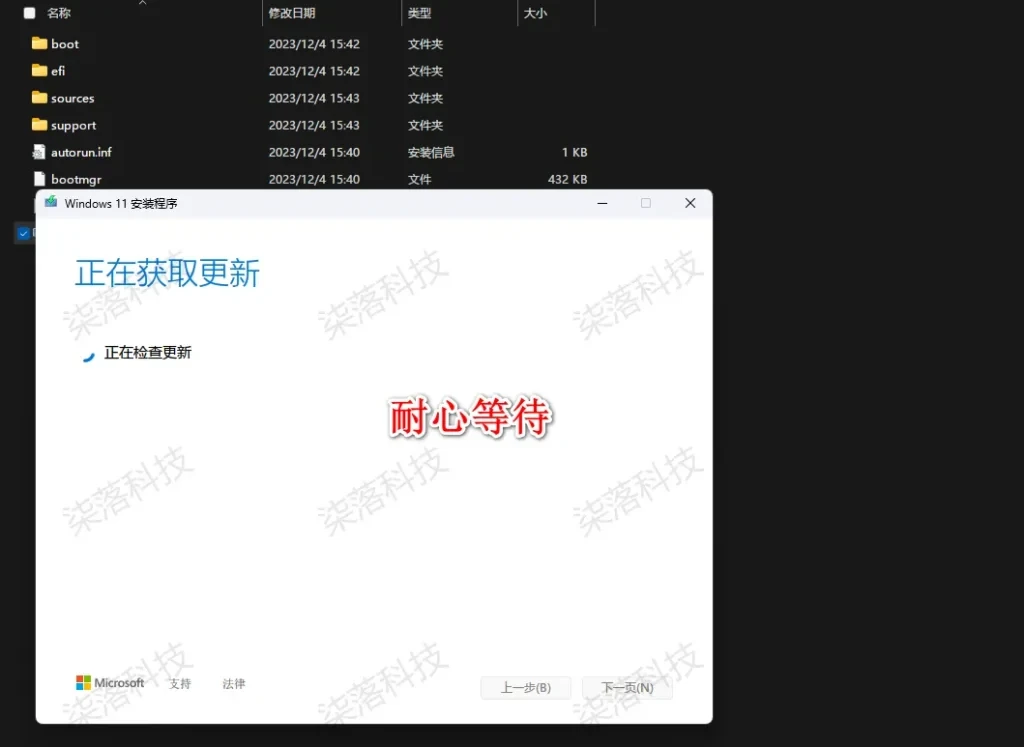Screen dimensions: 1024x747
Task: Click the 正在检查更新 status text
Action: (x=148, y=353)
